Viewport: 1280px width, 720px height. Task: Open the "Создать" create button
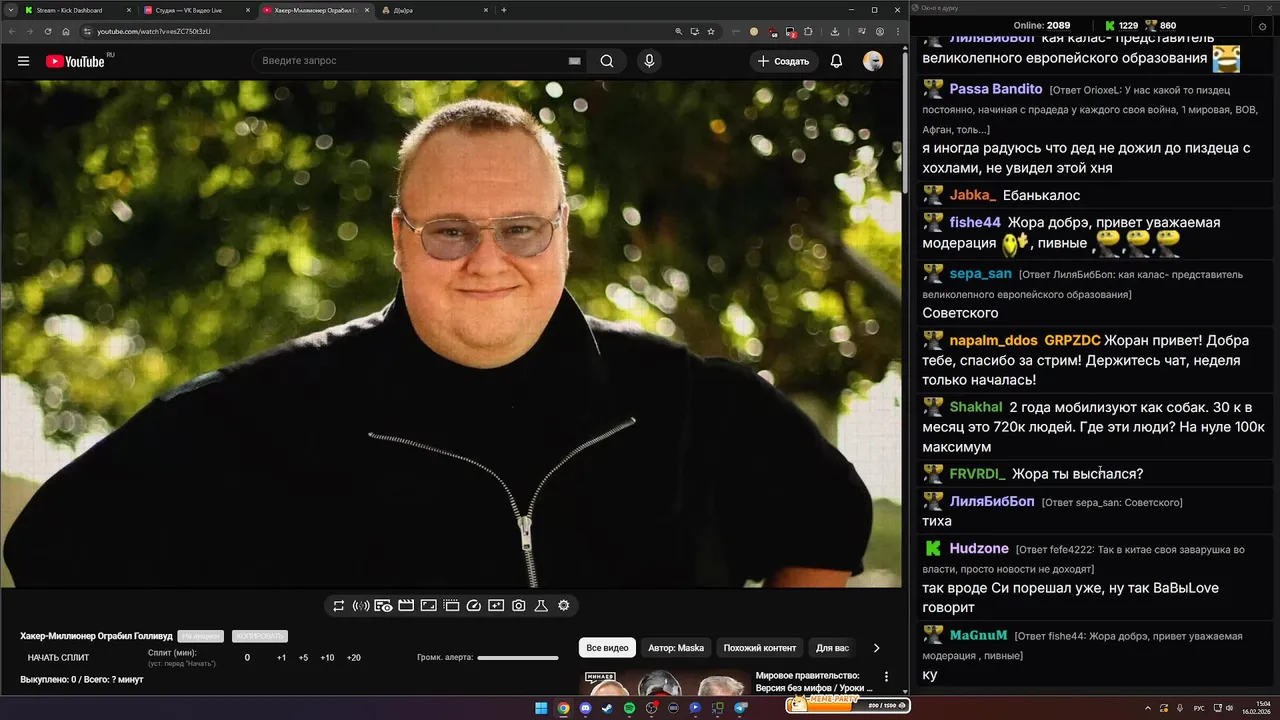pyautogui.click(x=784, y=61)
